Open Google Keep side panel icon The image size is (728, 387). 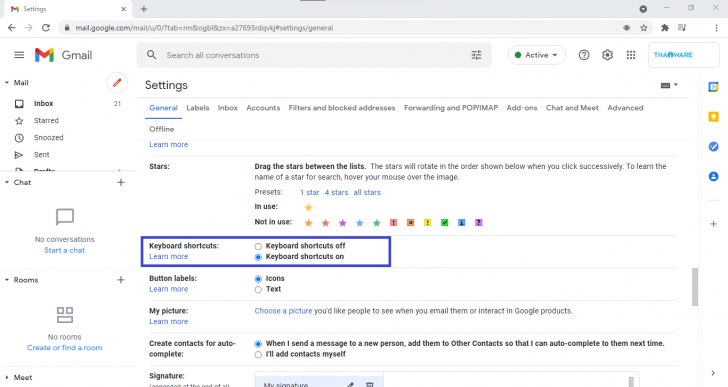click(x=713, y=117)
